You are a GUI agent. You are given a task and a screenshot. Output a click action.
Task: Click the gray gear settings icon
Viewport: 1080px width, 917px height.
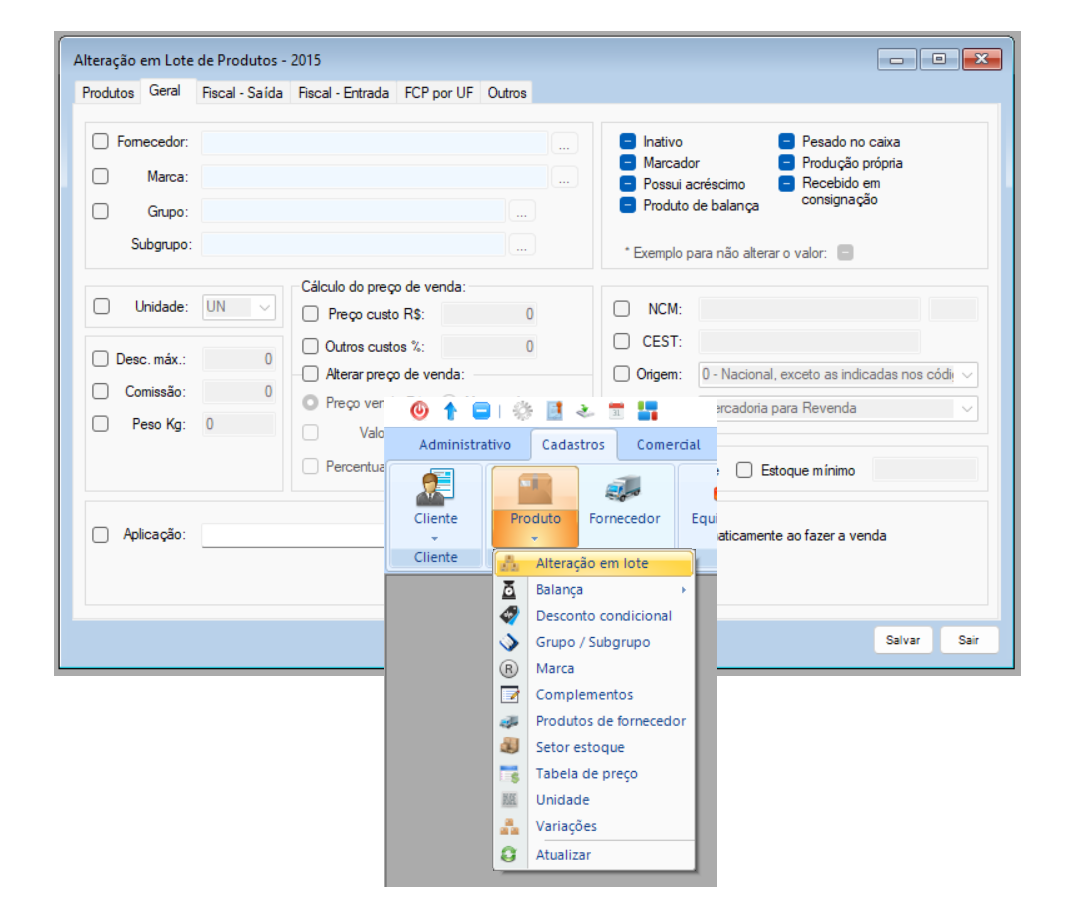[x=522, y=411]
